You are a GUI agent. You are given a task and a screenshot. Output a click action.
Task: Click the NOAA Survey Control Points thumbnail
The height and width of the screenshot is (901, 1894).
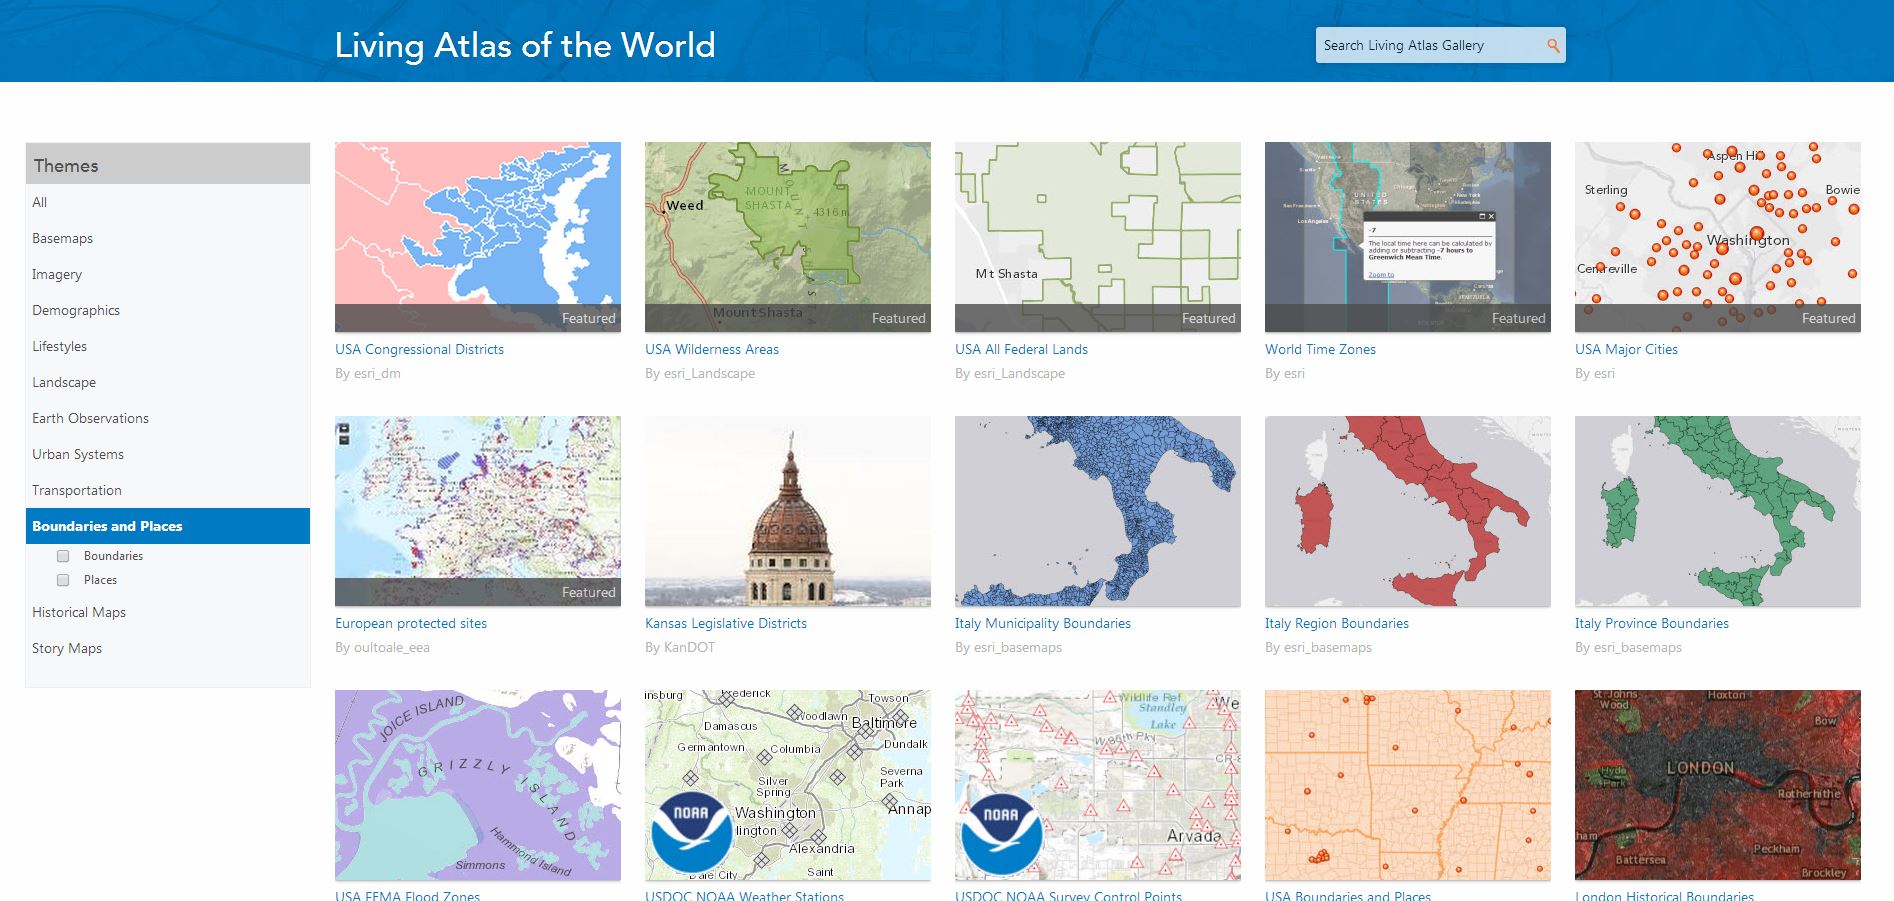1098,785
